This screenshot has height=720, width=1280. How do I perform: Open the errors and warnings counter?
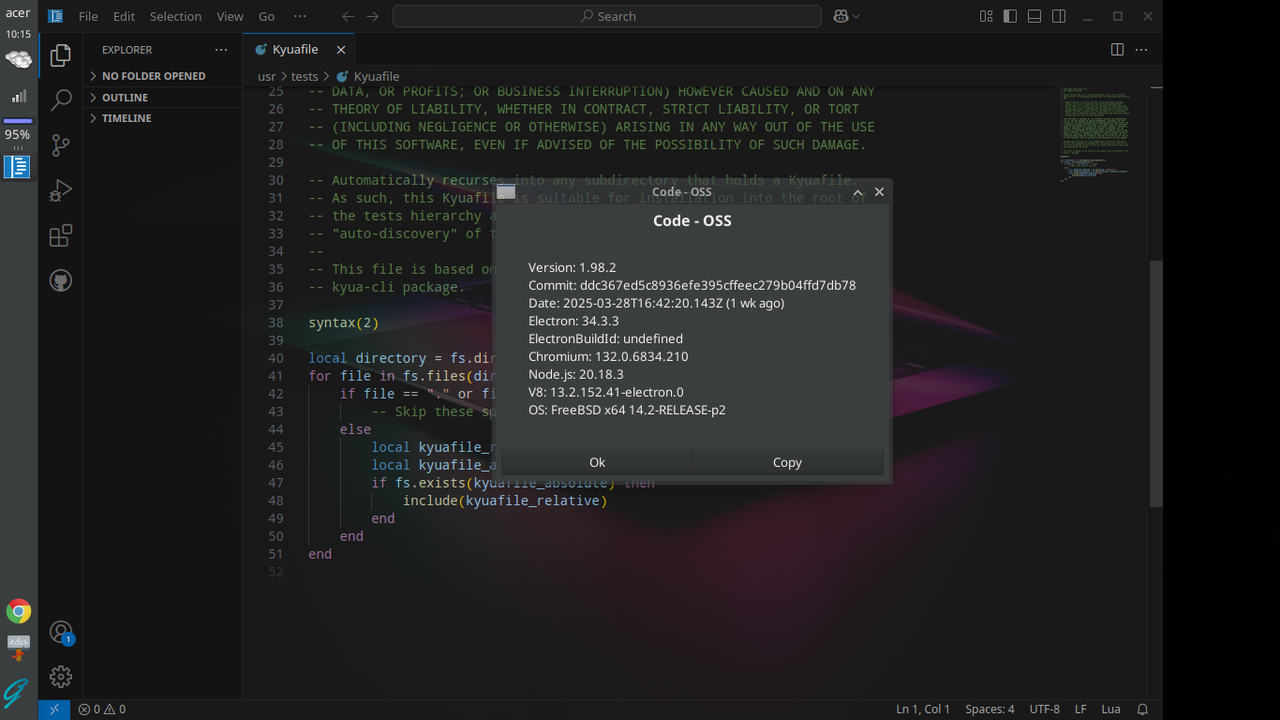[102, 709]
